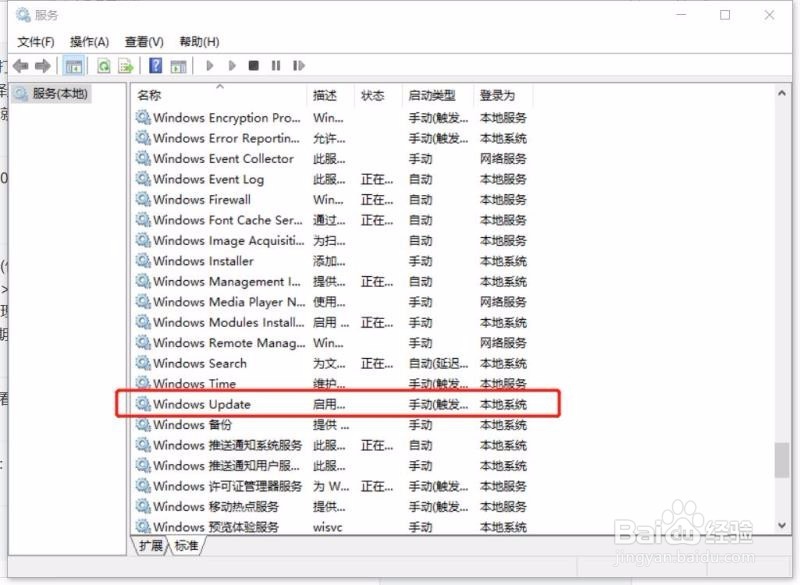Image resolution: width=800 pixels, height=585 pixels.
Task: Click gear icon beside Windows Installer
Action: point(143,261)
